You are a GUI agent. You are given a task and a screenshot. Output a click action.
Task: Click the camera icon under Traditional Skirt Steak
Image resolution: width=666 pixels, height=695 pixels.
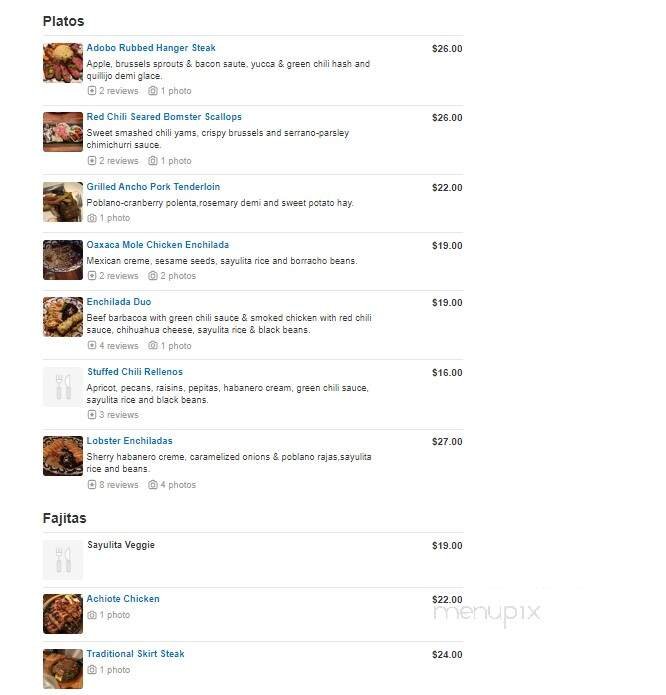92,670
